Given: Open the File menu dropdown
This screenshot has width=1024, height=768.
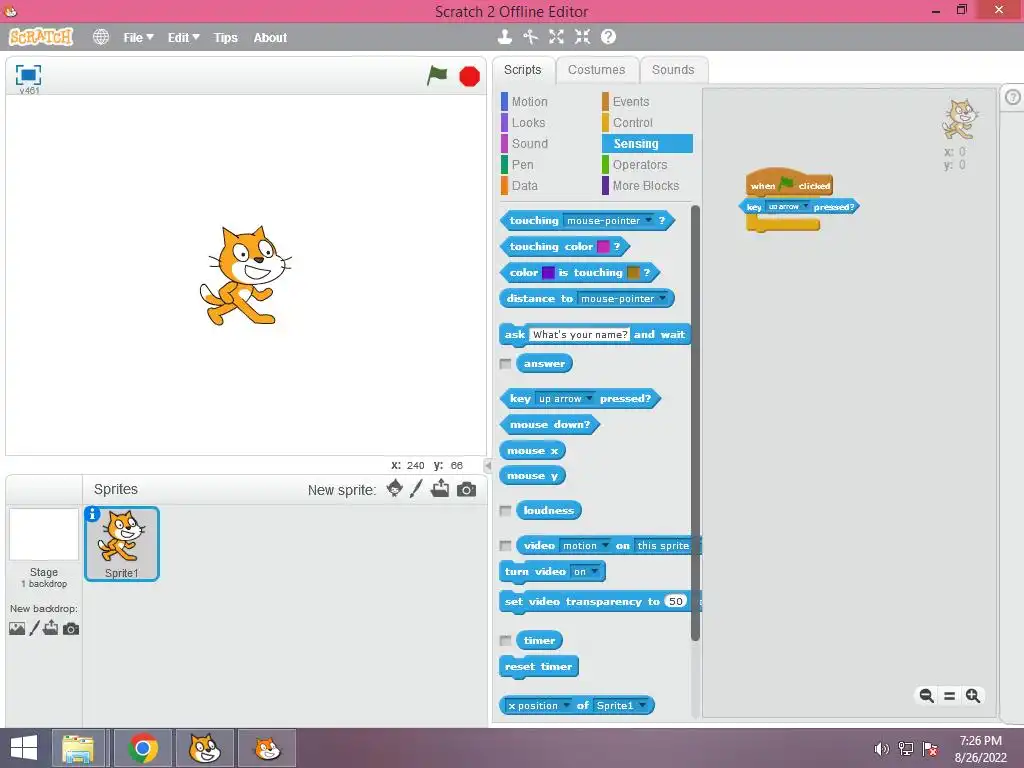Looking at the screenshot, I should (x=138, y=38).
